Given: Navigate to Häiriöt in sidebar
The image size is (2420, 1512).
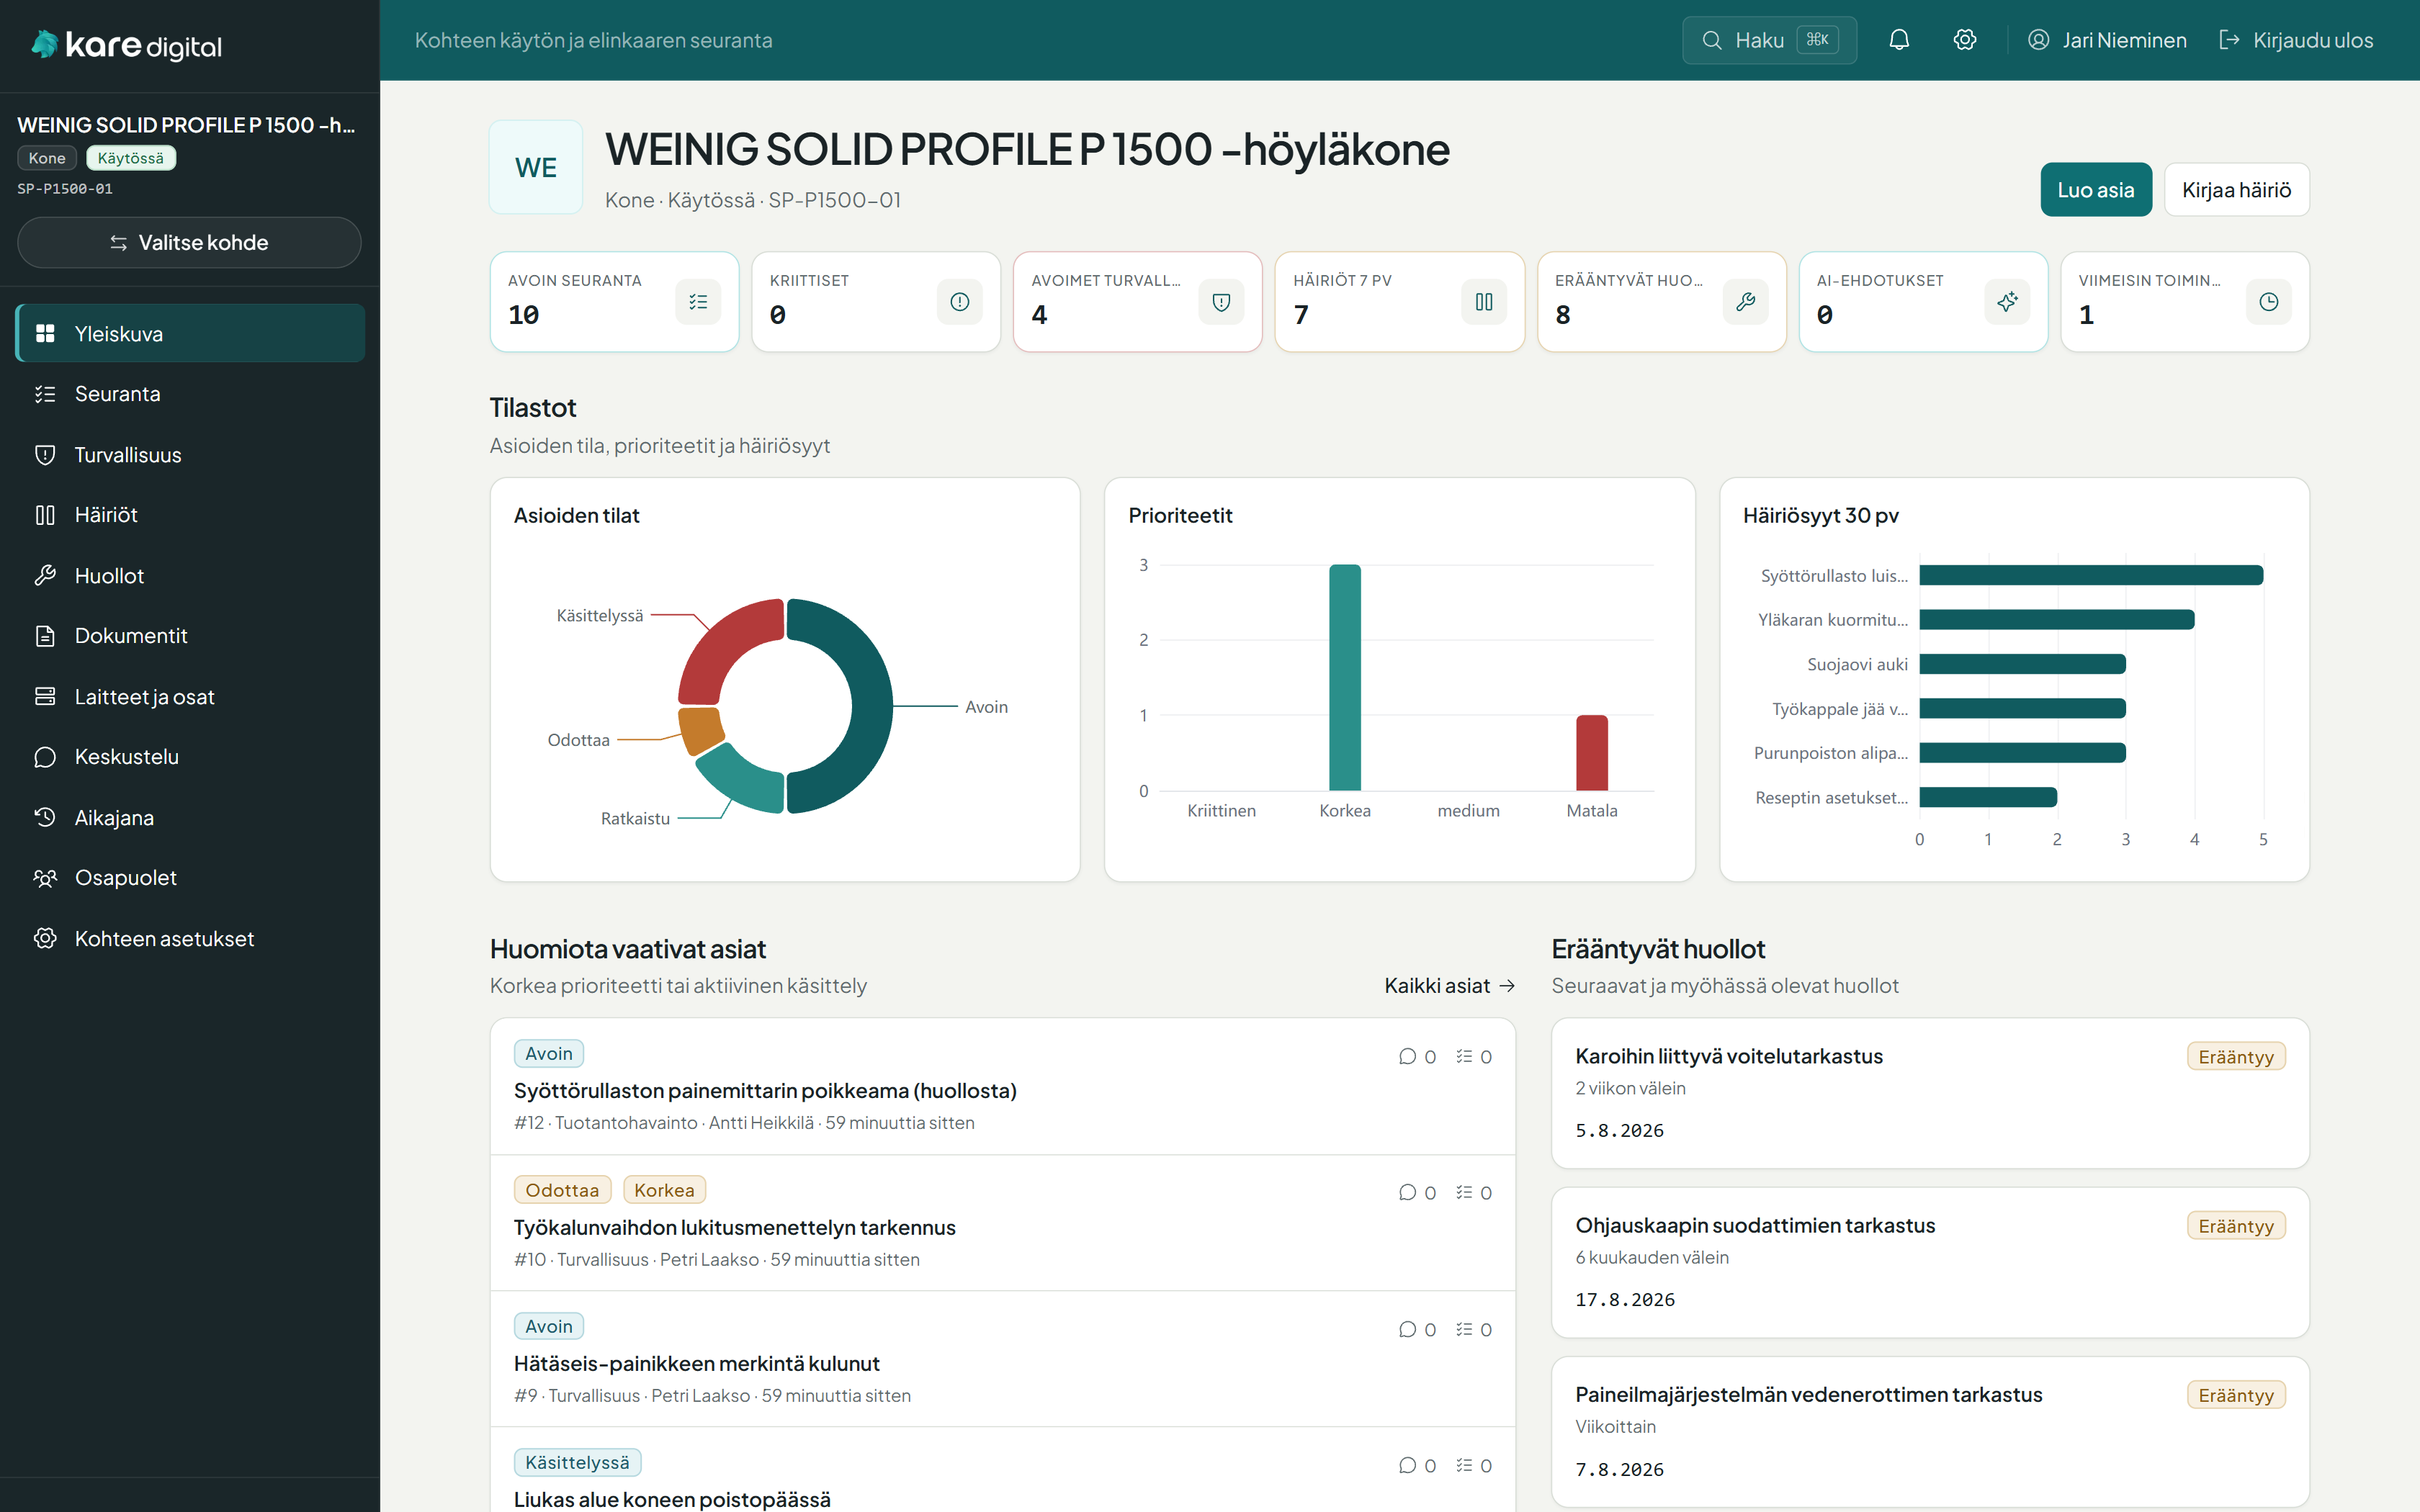Looking at the screenshot, I should pos(191,515).
